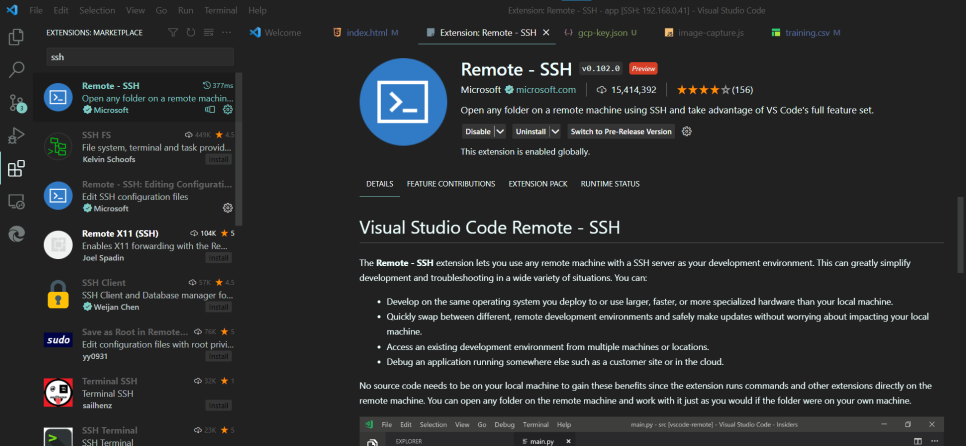Click the SSH FS extension icon
The image size is (966, 446).
pos(58,147)
